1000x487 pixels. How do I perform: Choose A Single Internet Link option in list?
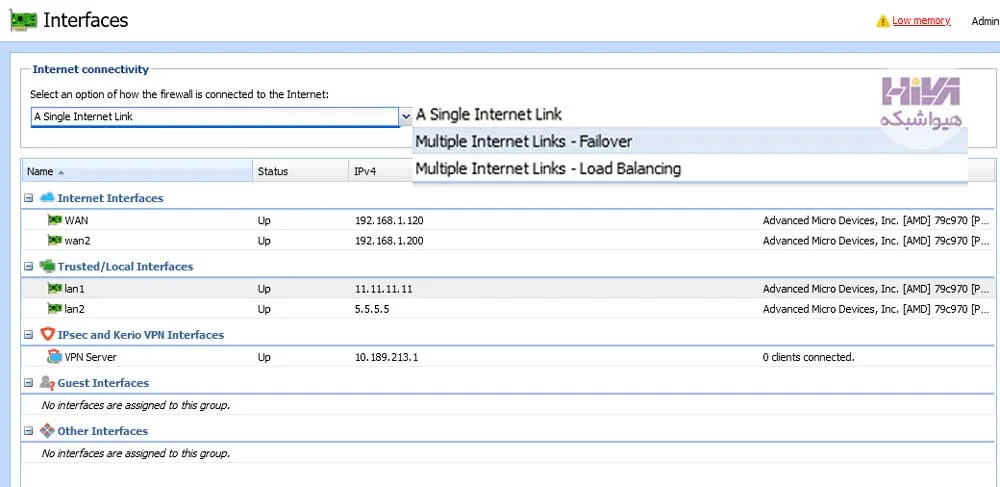pyautogui.click(x=489, y=115)
